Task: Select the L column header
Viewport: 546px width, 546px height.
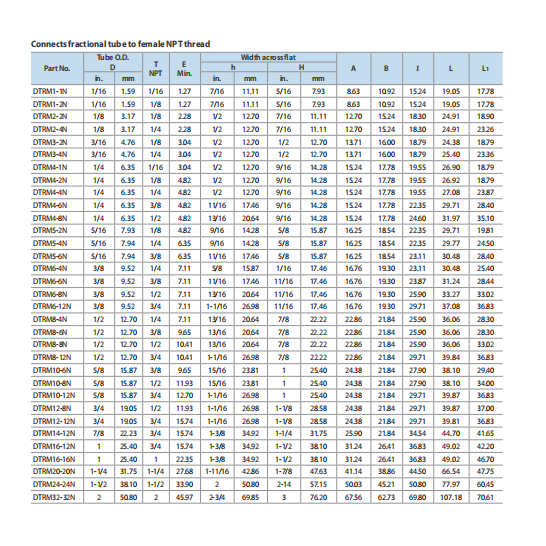Action: (451, 68)
